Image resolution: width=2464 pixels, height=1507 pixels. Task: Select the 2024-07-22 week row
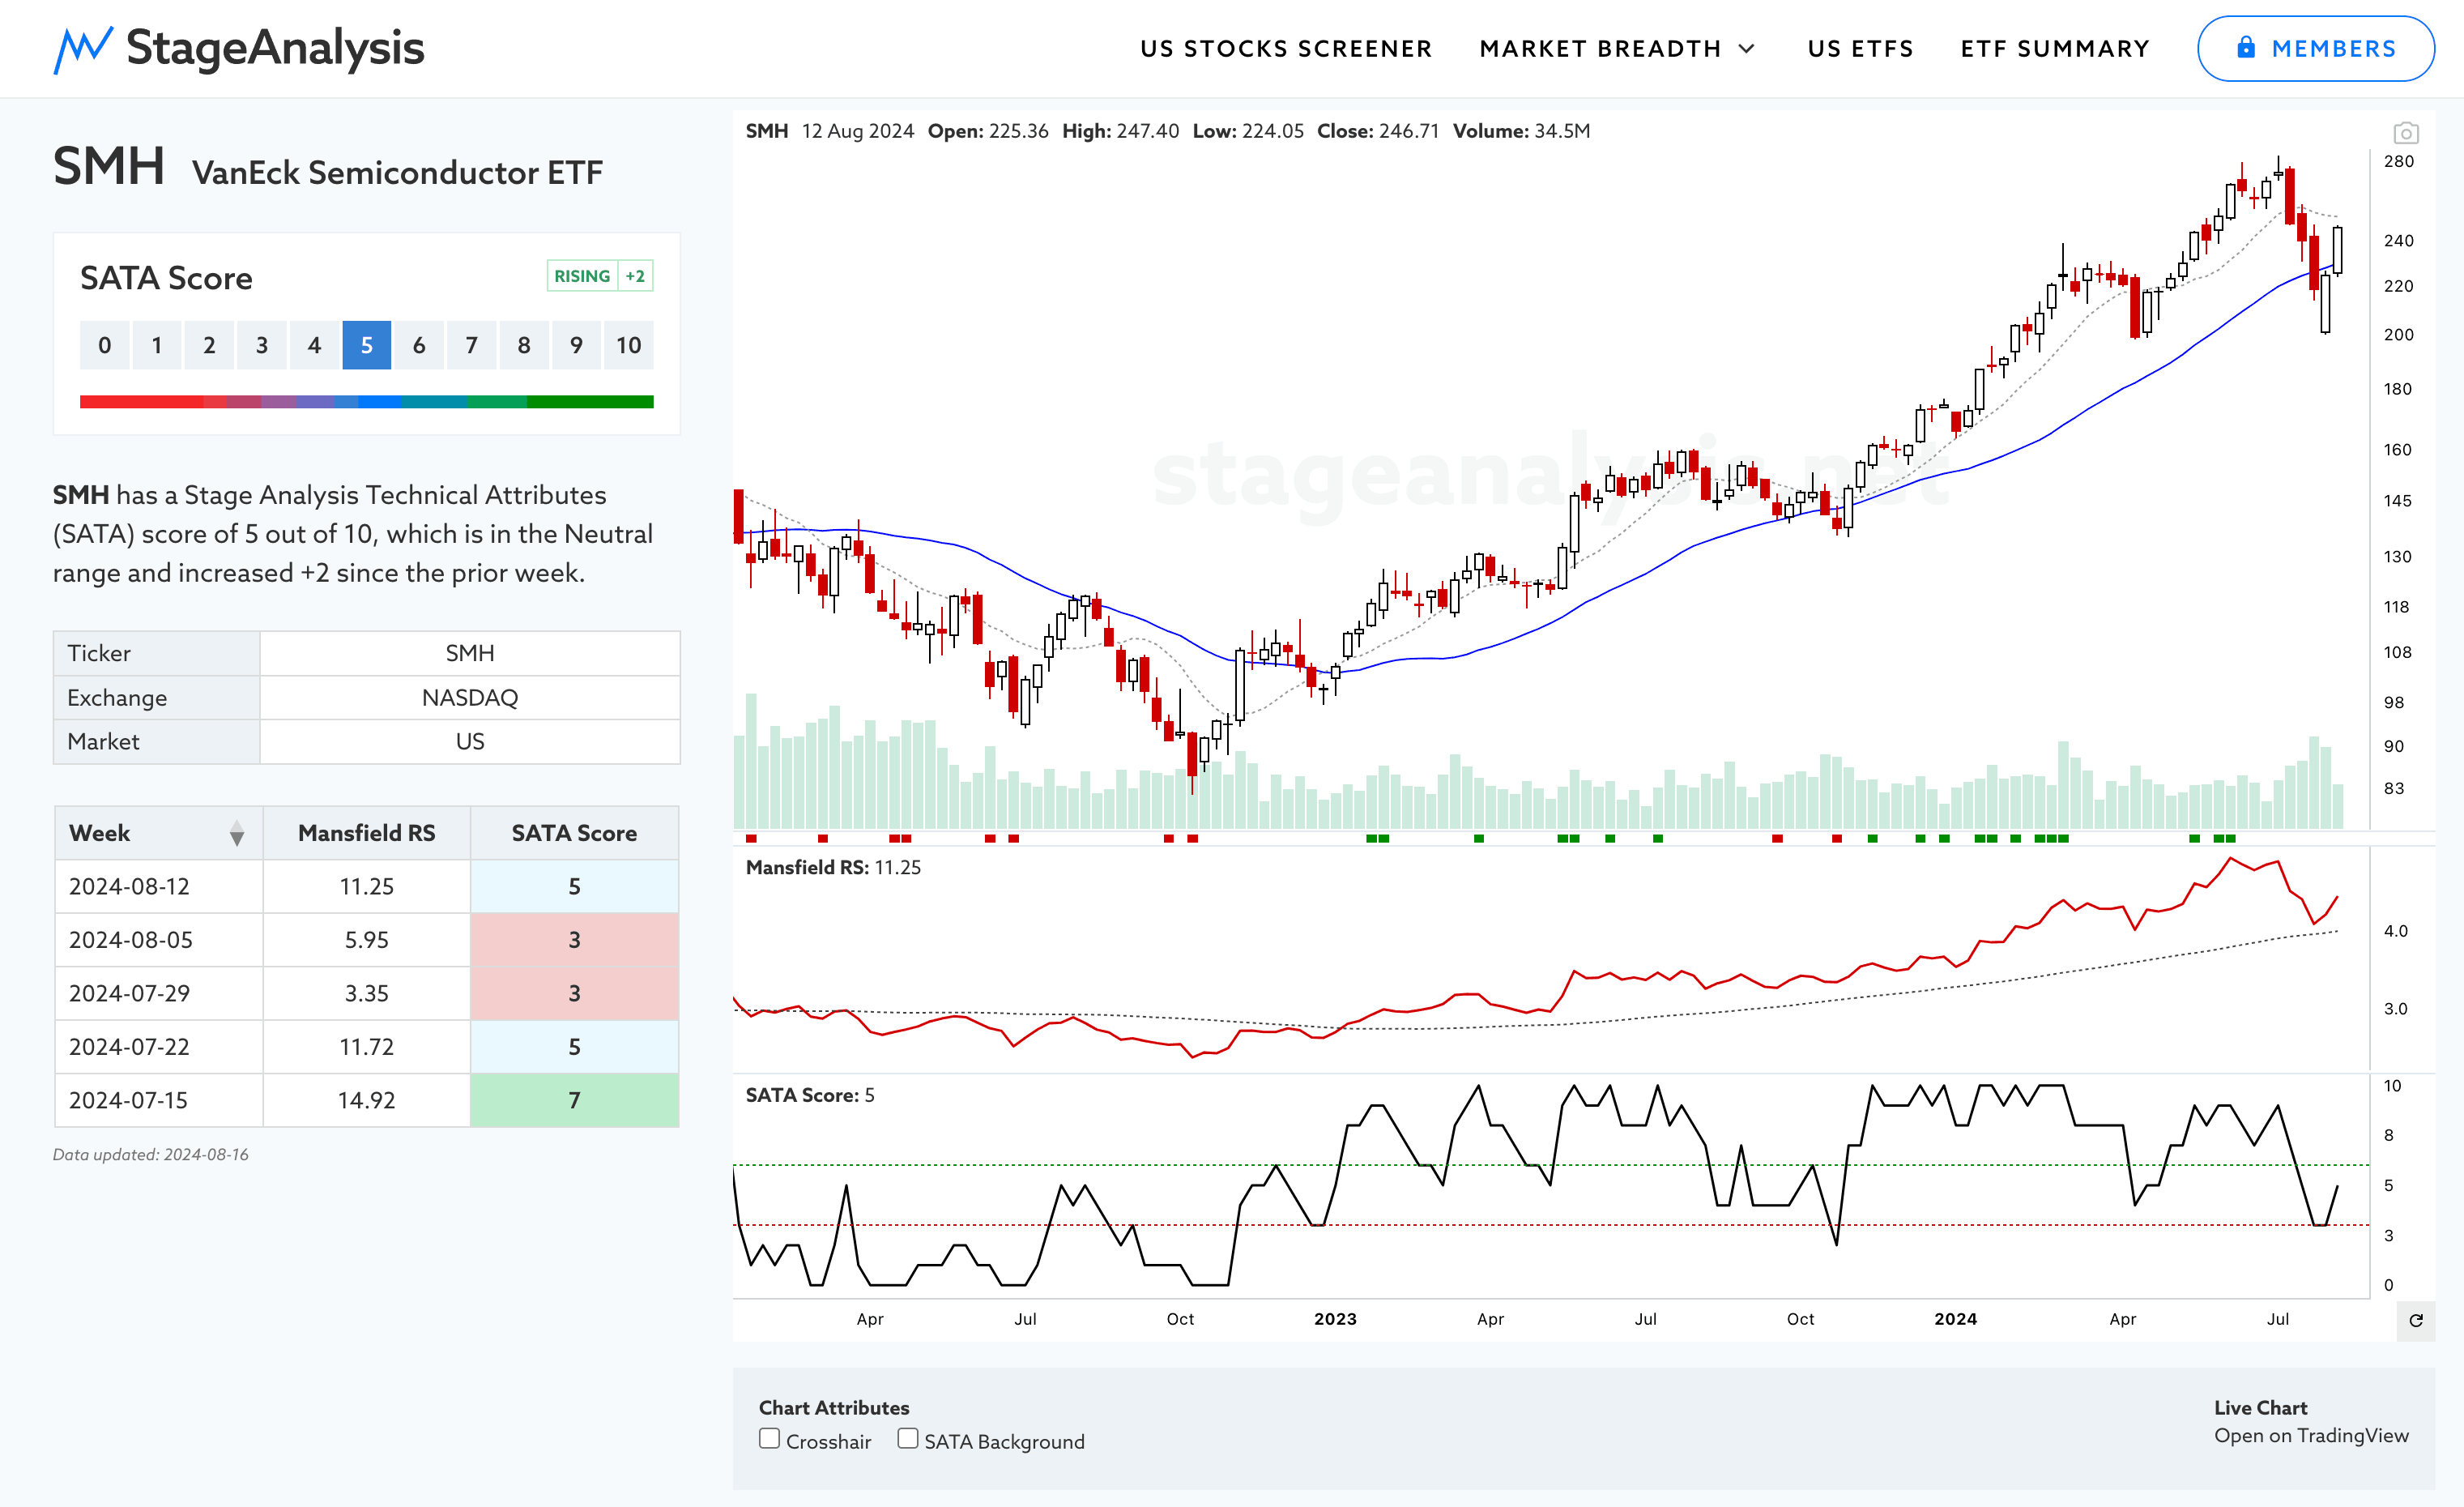pos(367,1047)
